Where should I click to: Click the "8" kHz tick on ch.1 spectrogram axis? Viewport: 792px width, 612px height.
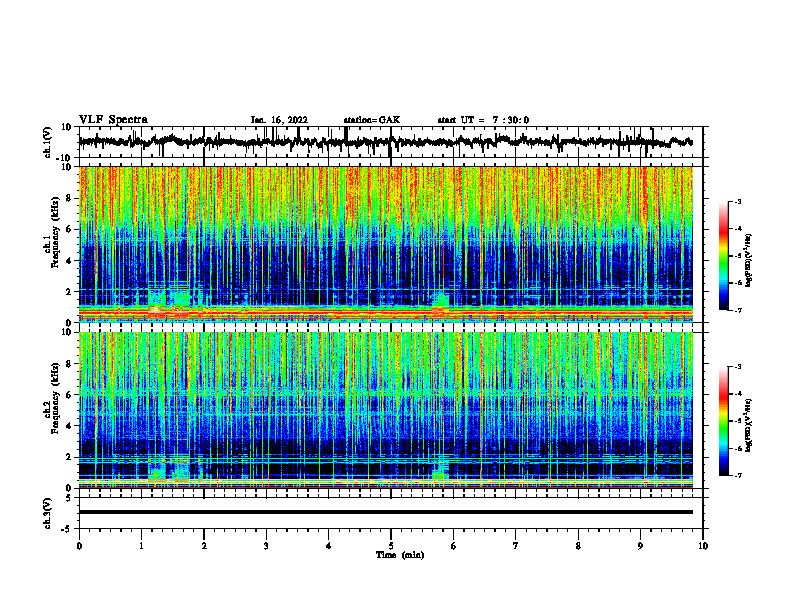click(69, 198)
